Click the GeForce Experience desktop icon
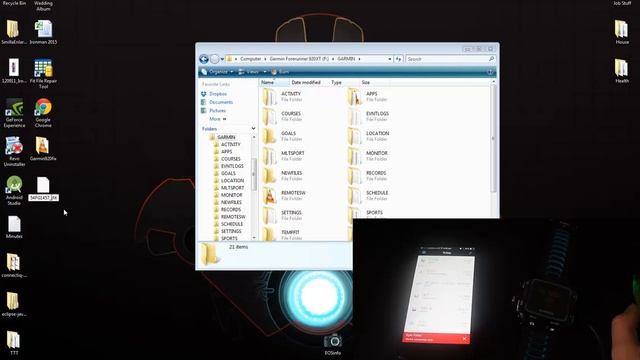 14,113
